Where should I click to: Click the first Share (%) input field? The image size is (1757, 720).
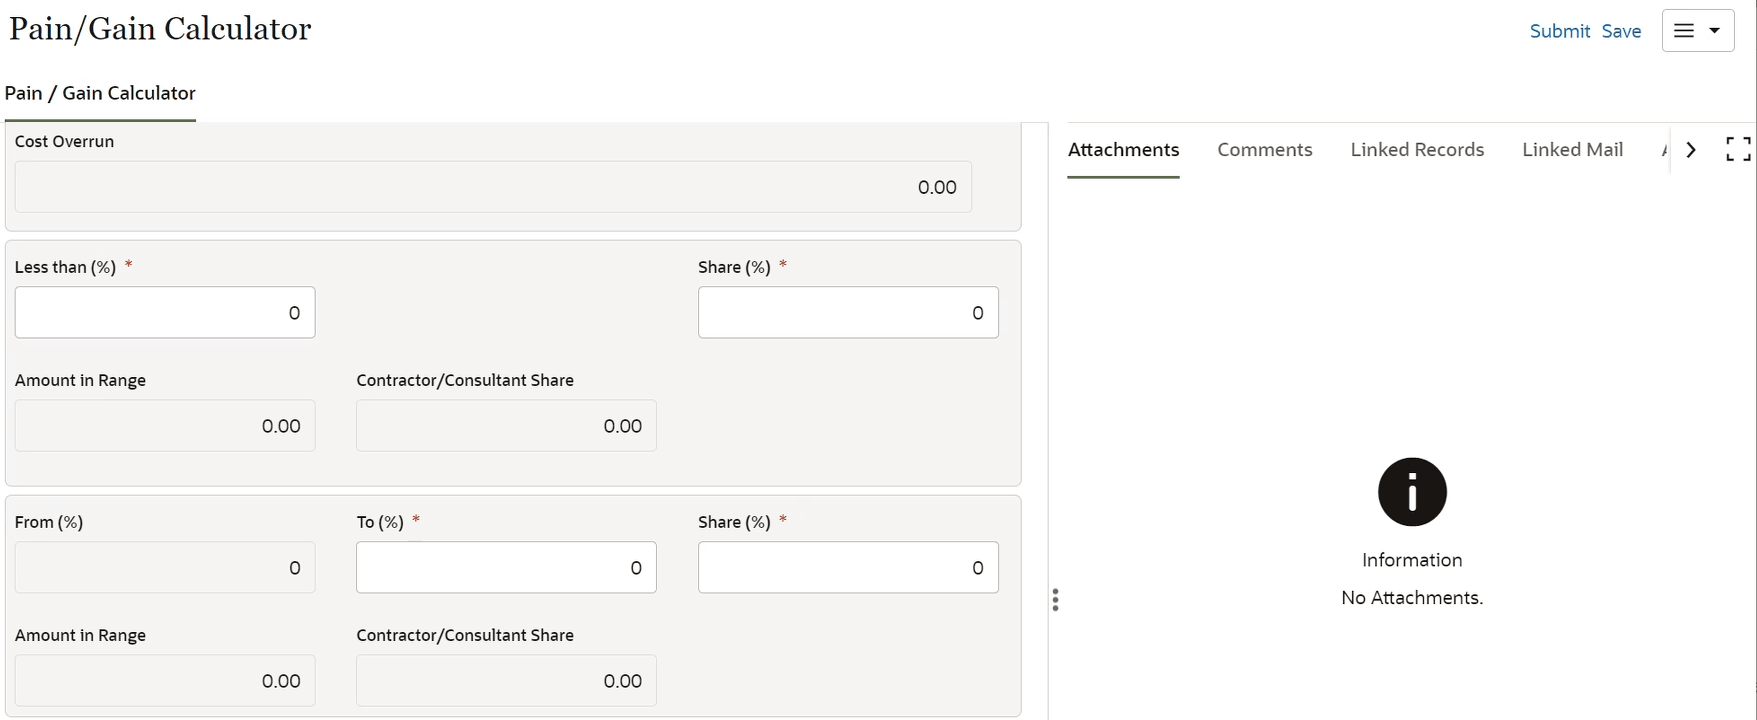pos(848,313)
